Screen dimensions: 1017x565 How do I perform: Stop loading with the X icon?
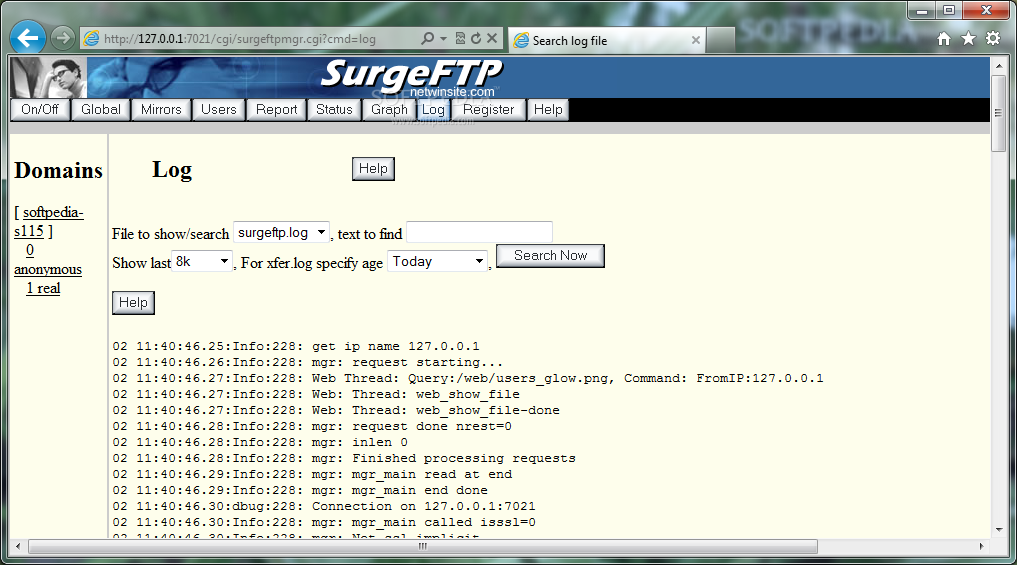492,38
